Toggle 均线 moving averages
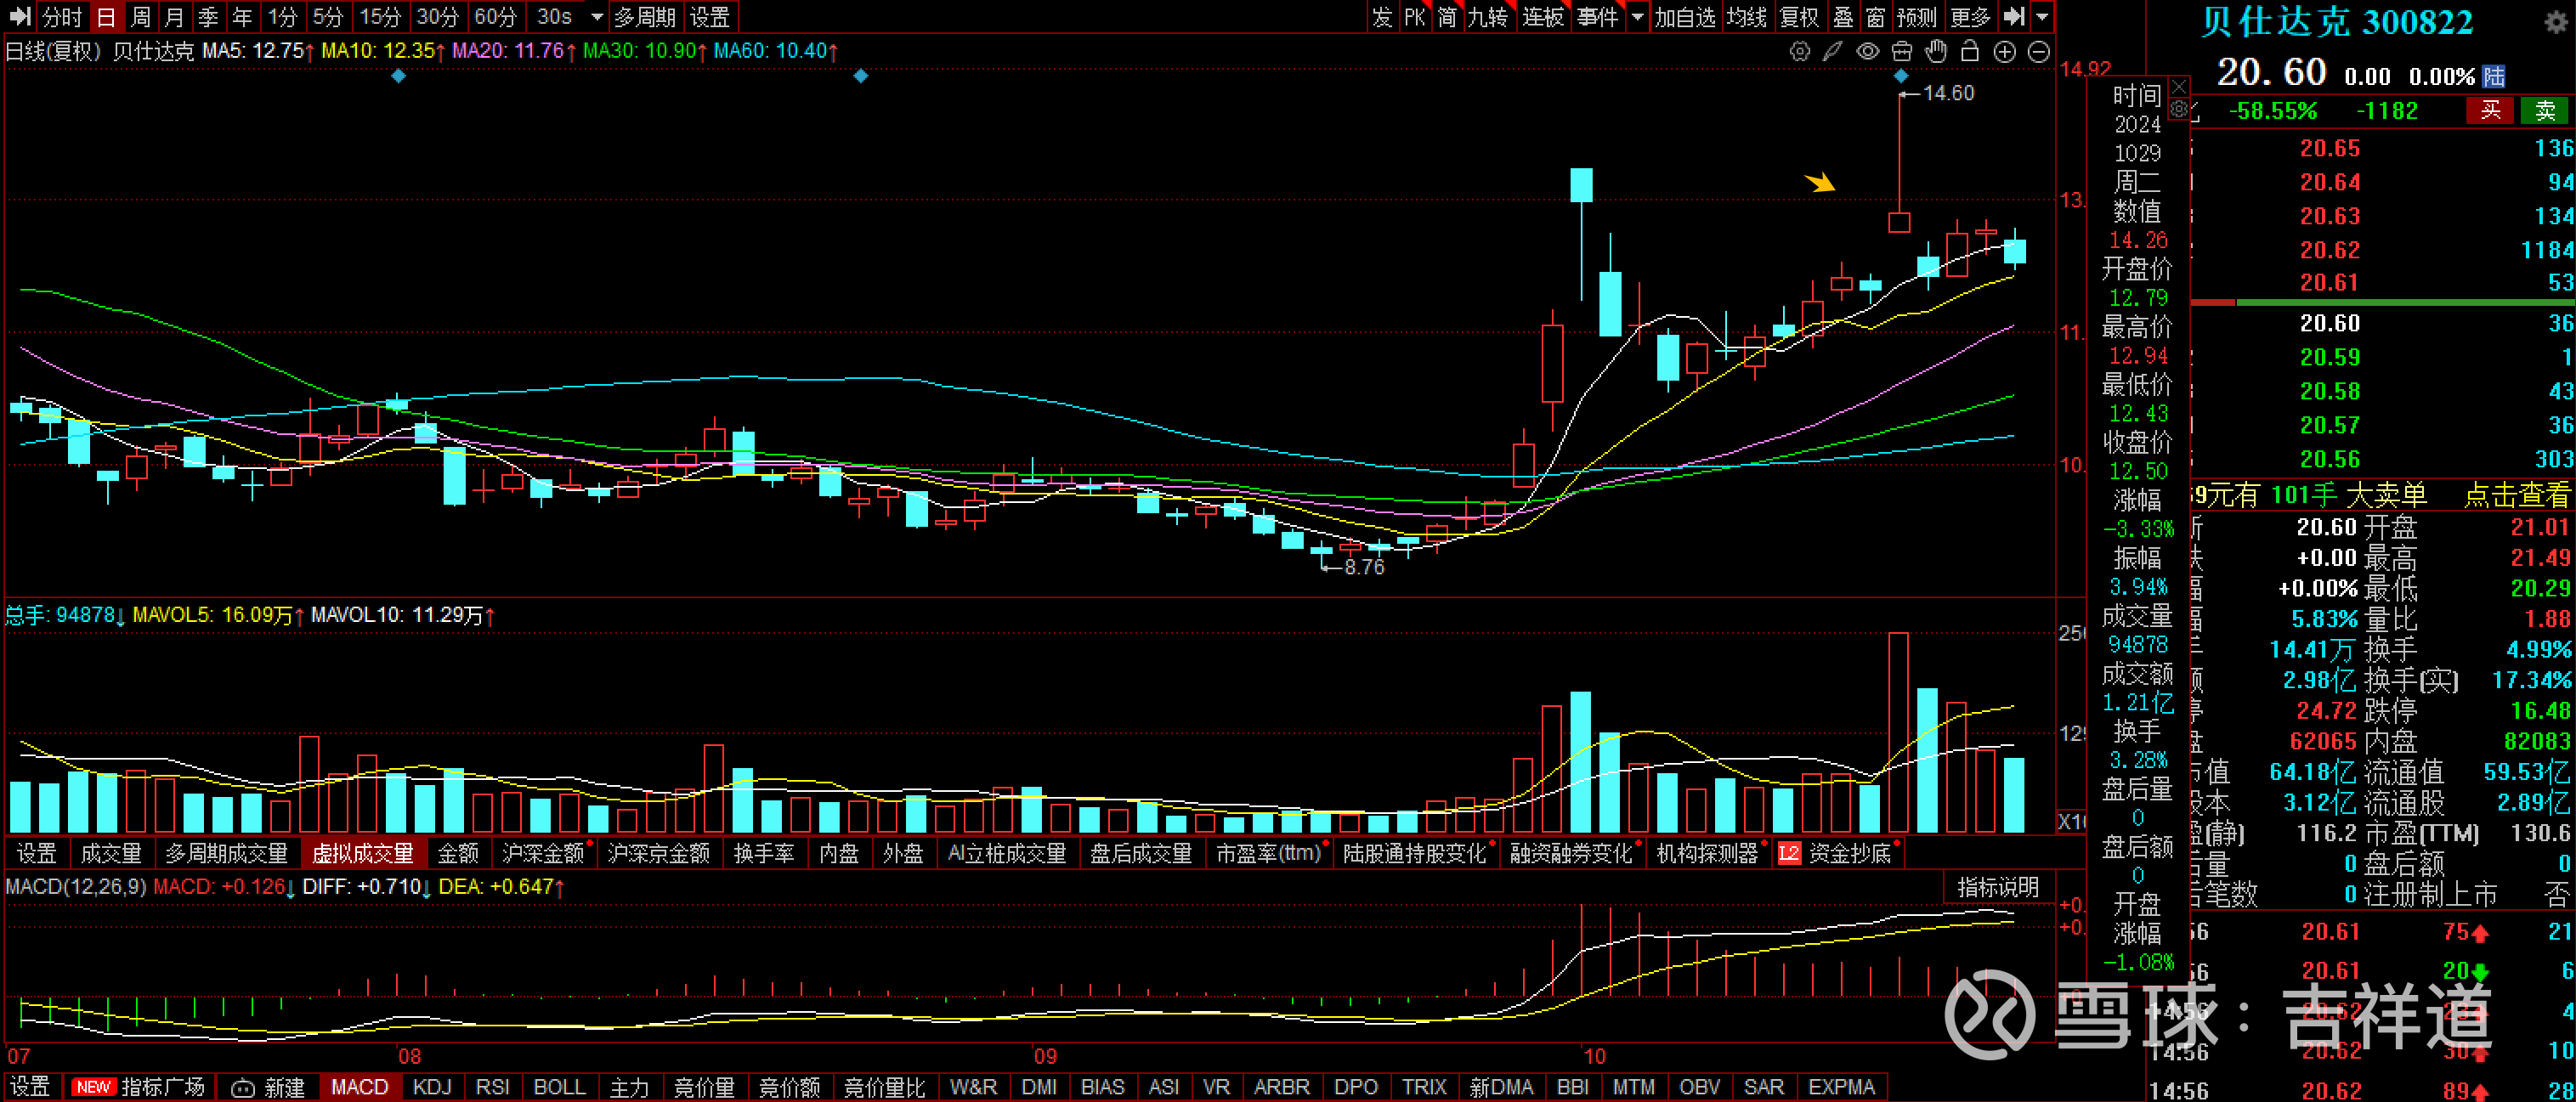 point(1746,17)
